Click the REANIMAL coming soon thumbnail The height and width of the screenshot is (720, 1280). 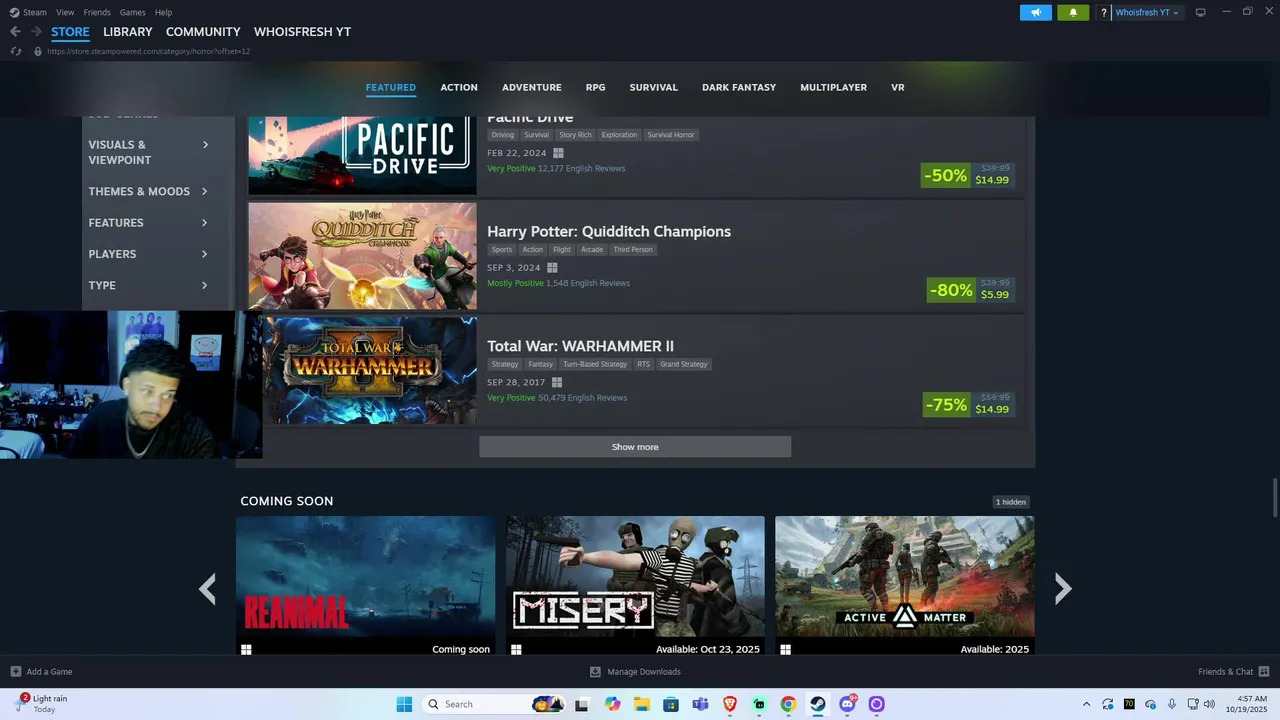(x=365, y=585)
